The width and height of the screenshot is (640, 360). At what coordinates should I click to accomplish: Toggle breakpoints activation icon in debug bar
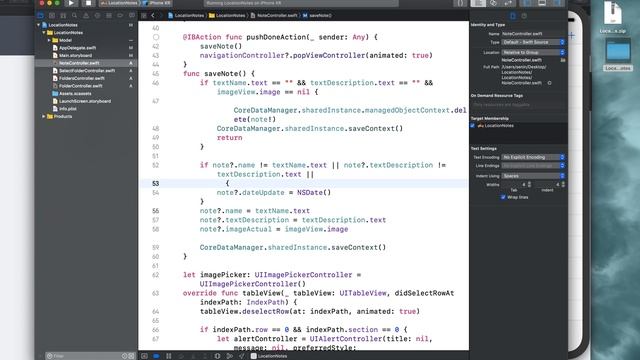(x=156, y=356)
